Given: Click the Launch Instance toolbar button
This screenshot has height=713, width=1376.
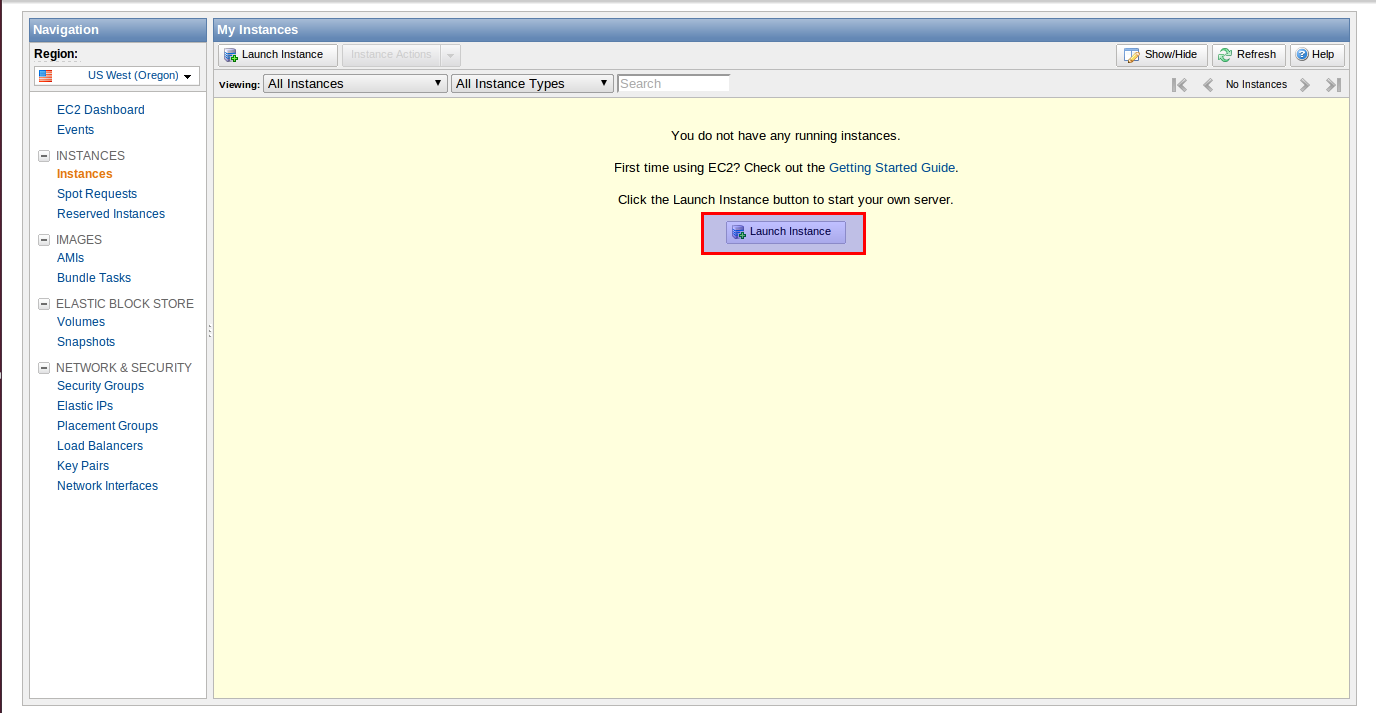Looking at the screenshot, I should (x=278, y=55).
